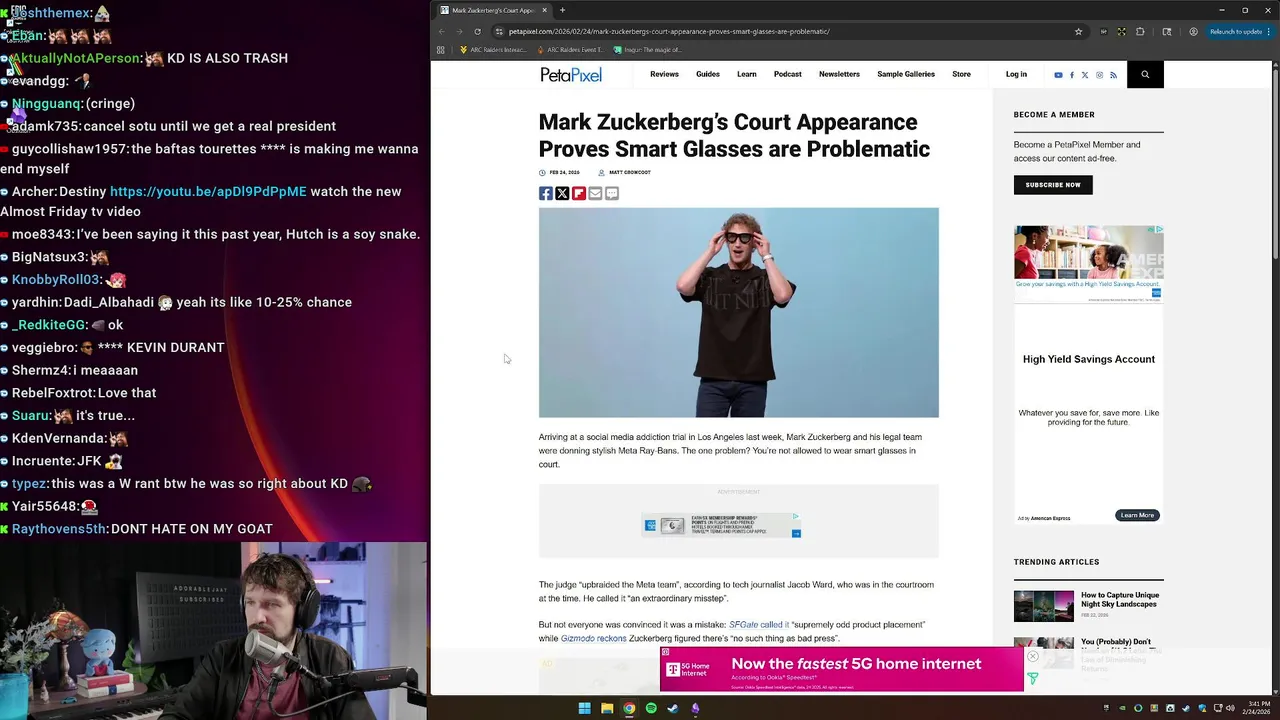
Task: Open 'How to Capture Unique Night Sky Landscapes'
Action: point(1120,600)
